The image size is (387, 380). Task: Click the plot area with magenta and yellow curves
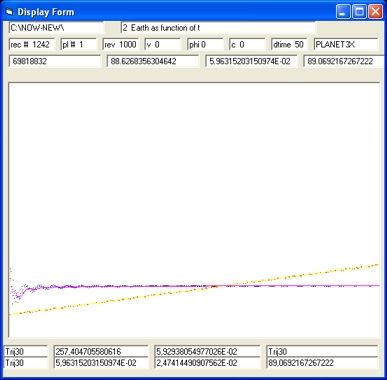point(194,210)
